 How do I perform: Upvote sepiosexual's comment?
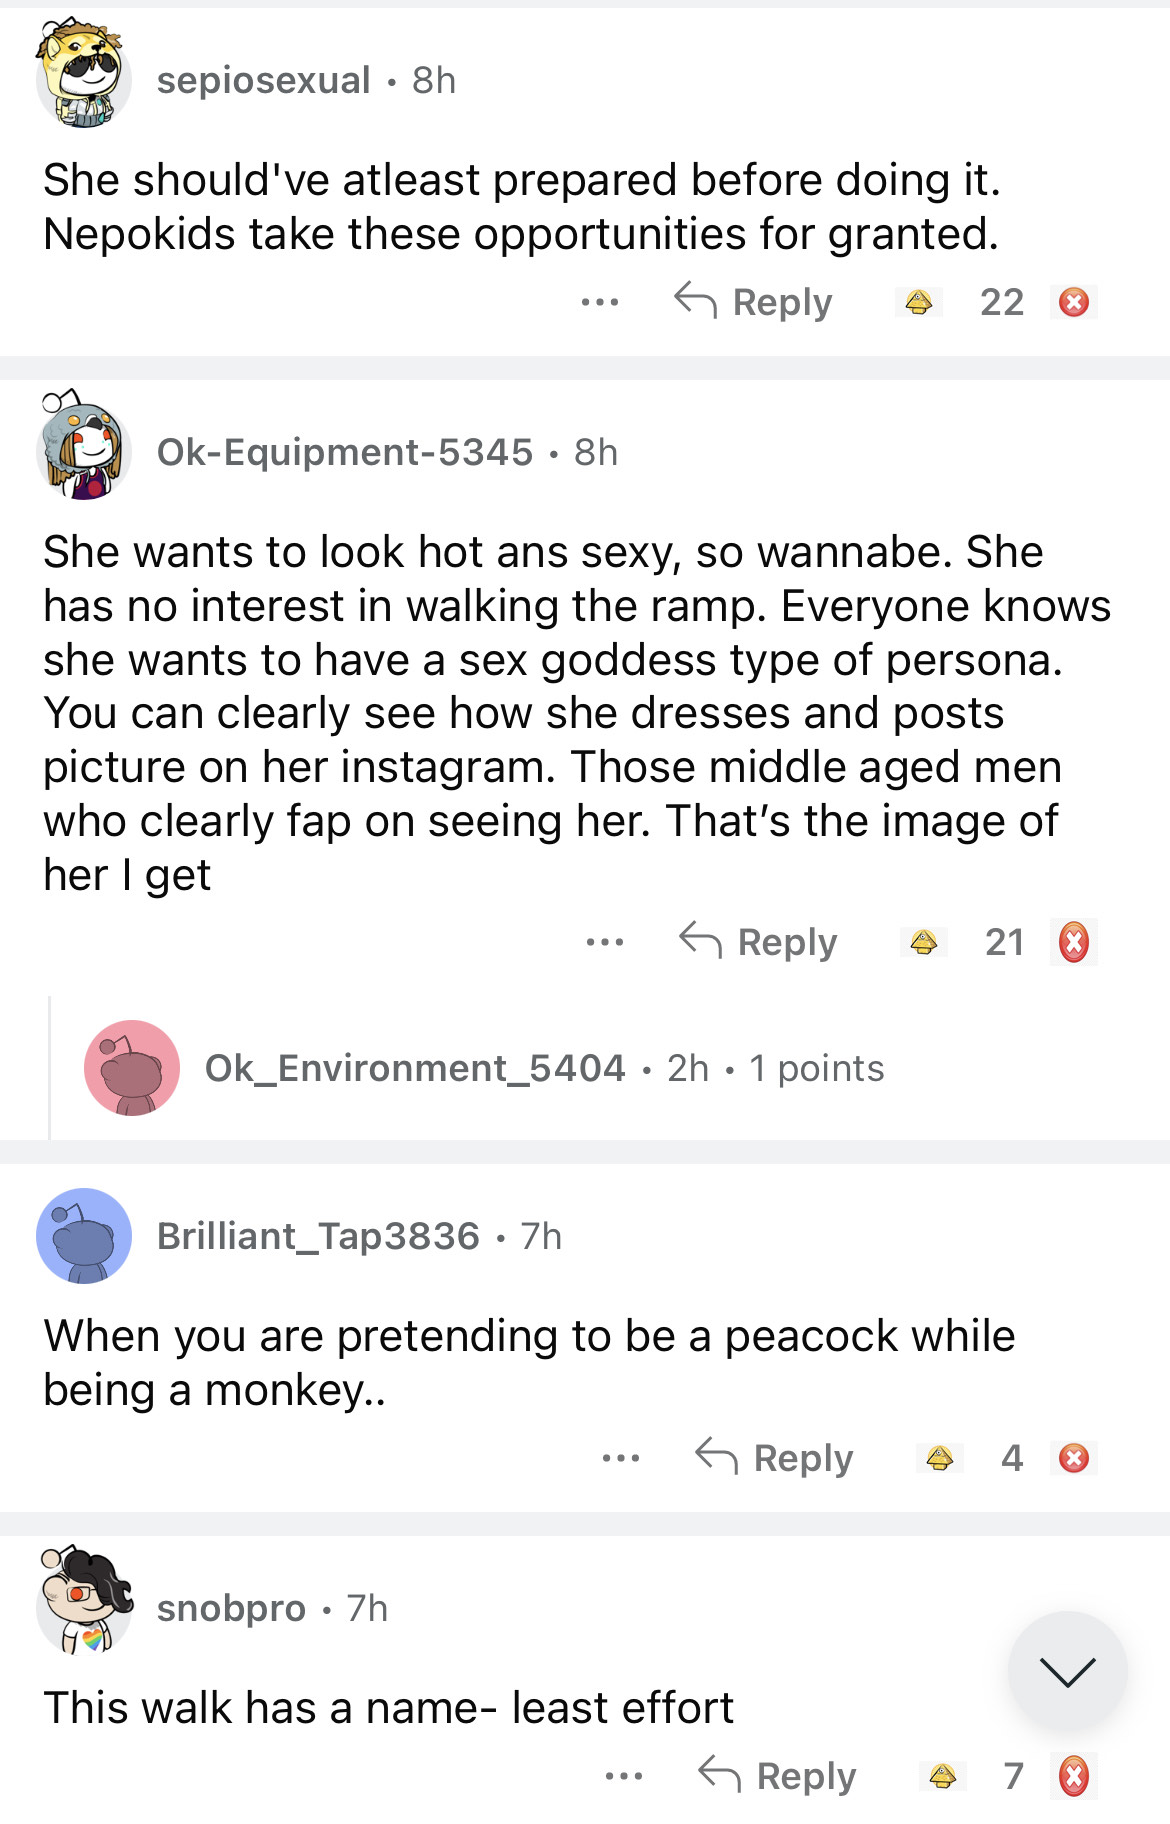coord(919,302)
